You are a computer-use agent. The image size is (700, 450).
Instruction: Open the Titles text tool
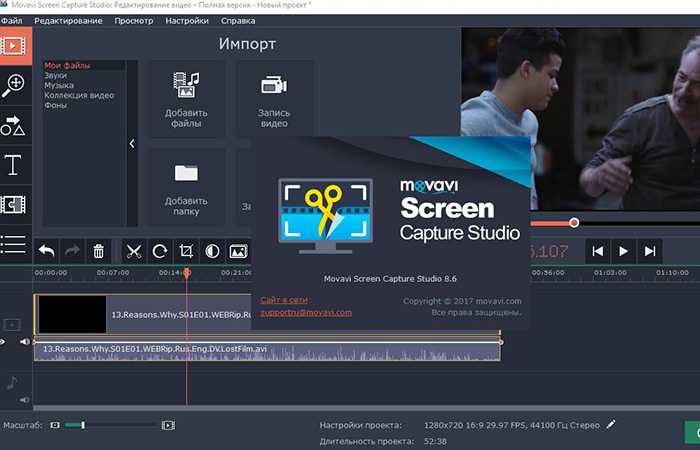click(x=12, y=165)
